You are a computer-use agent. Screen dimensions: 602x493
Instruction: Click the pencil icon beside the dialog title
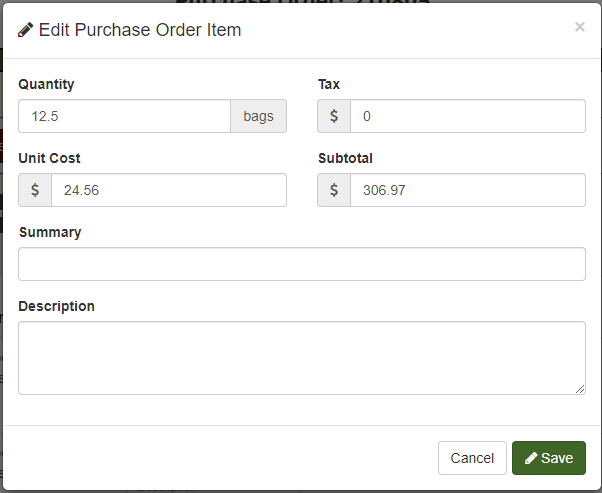coord(26,30)
